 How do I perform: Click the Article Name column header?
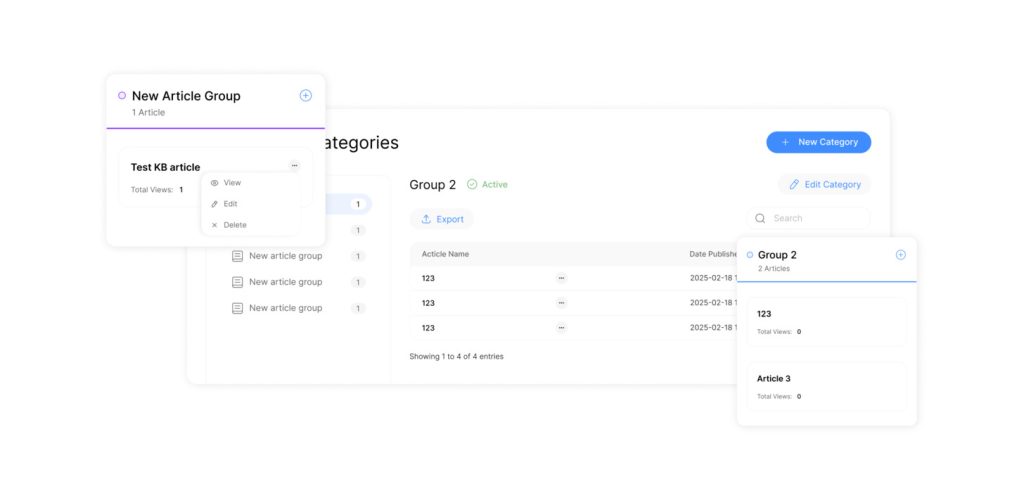point(445,254)
